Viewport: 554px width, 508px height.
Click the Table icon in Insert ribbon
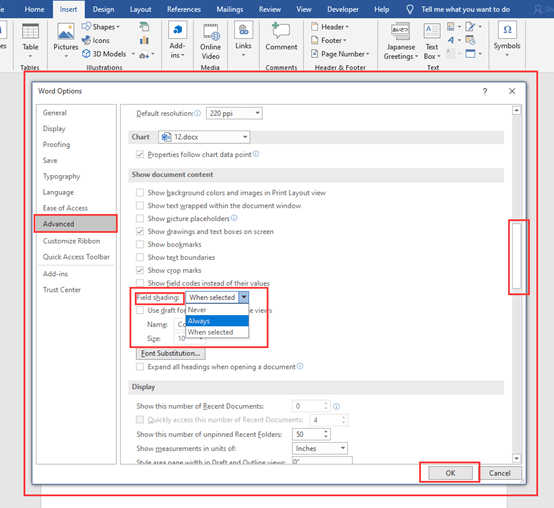coord(30,31)
